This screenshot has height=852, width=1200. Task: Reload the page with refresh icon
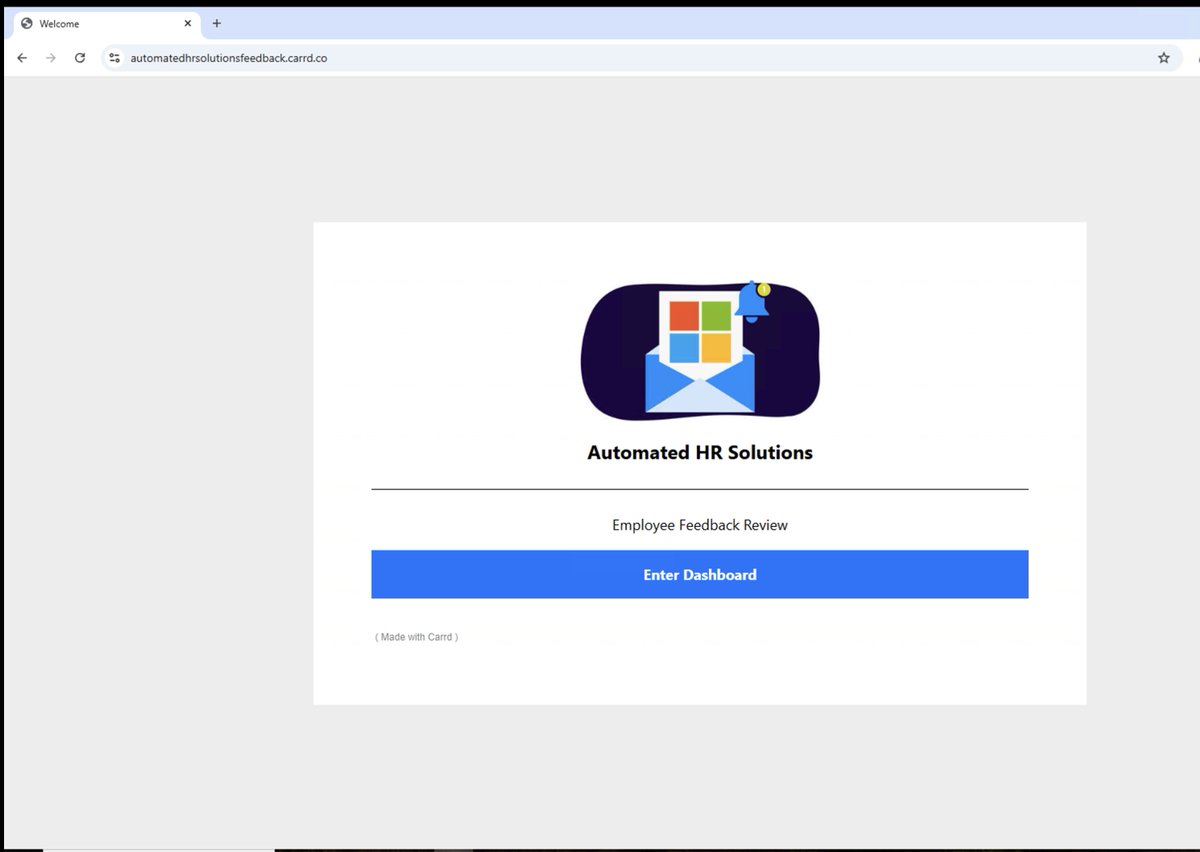80,58
